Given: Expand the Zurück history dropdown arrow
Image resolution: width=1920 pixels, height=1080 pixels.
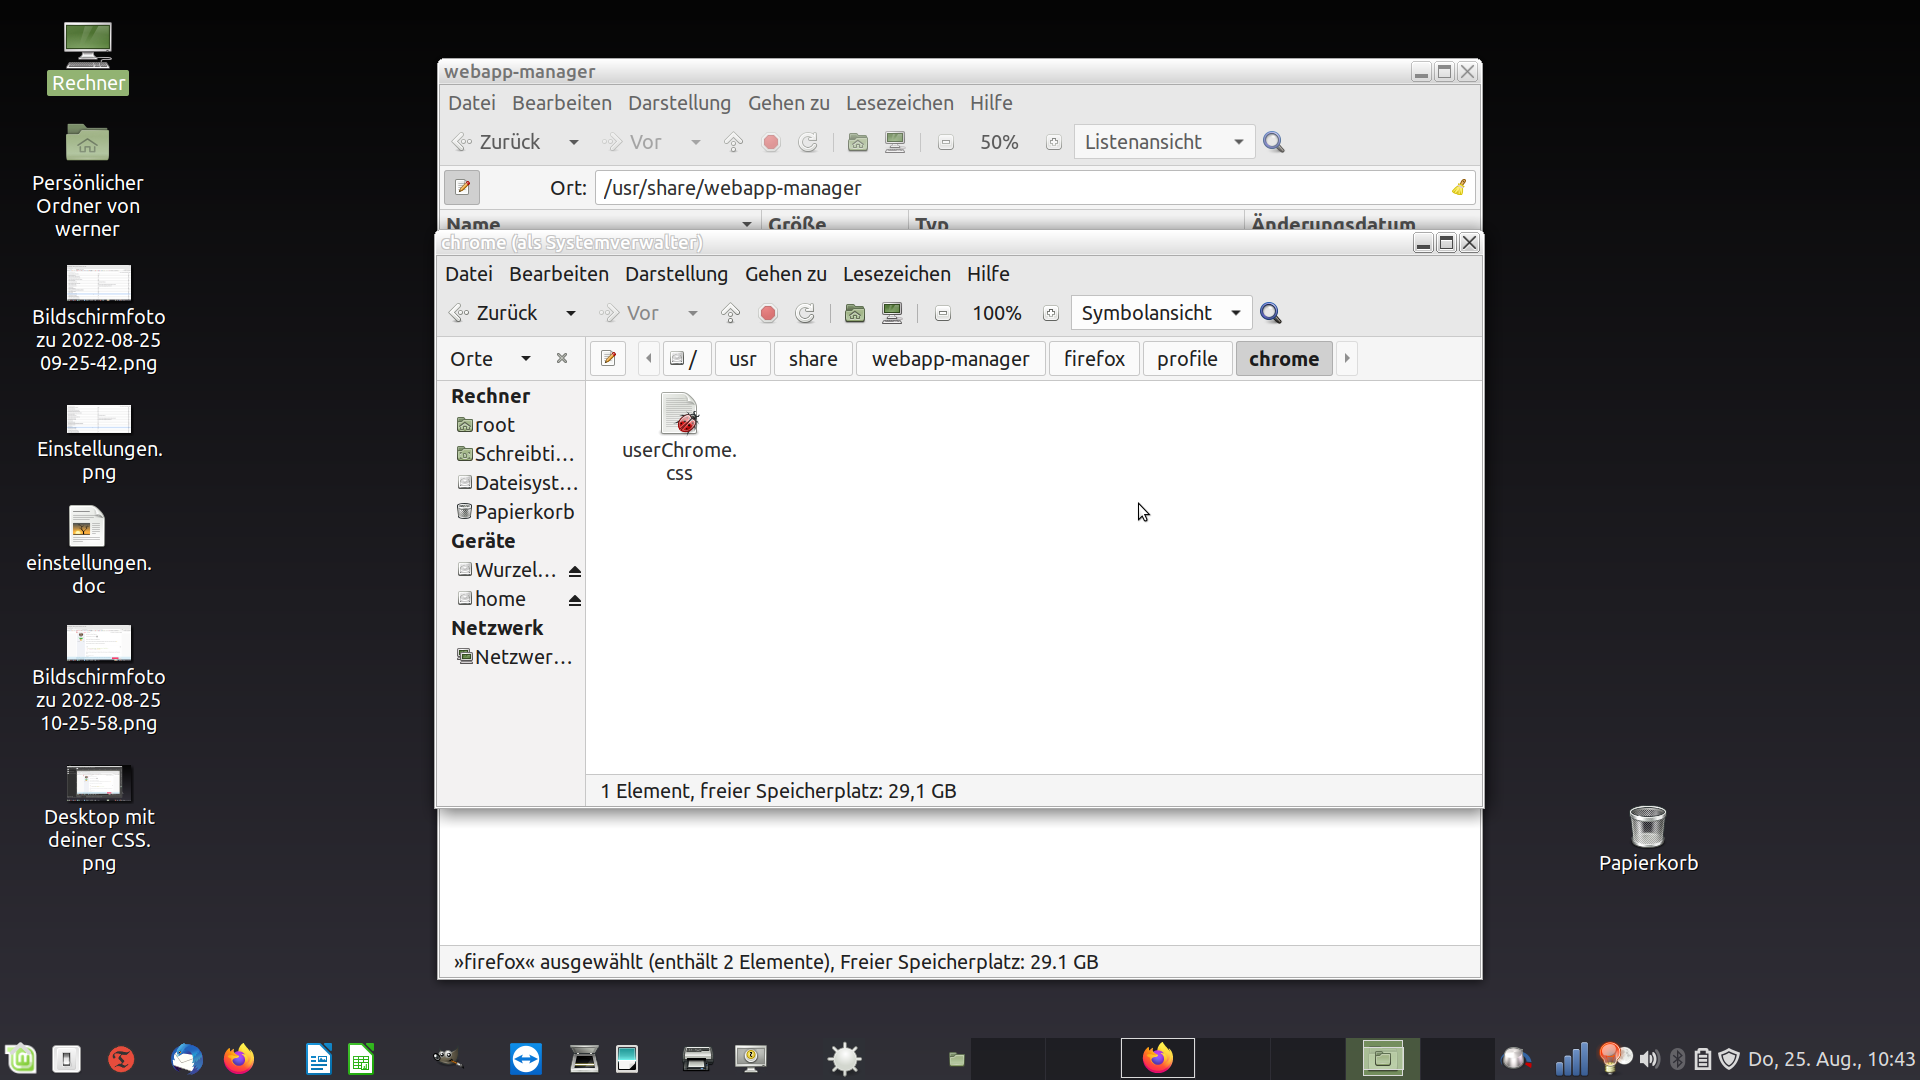Looking at the screenshot, I should pyautogui.click(x=571, y=313).
